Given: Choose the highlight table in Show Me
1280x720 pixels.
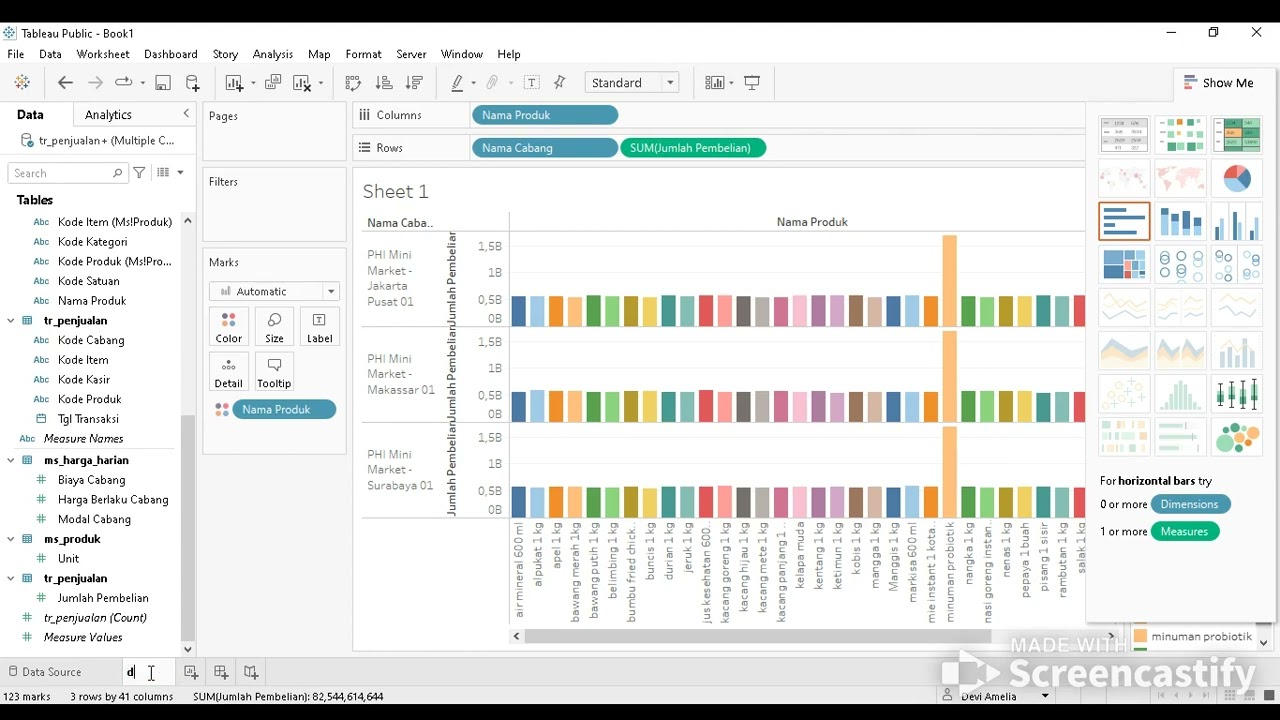Looking at the screenshot, I should click(1237, 134).
